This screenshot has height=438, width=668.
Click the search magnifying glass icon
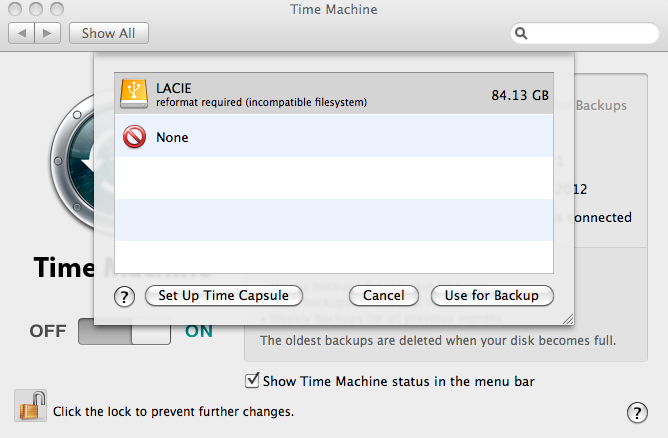pyautogui.click(x=522, y=33)
